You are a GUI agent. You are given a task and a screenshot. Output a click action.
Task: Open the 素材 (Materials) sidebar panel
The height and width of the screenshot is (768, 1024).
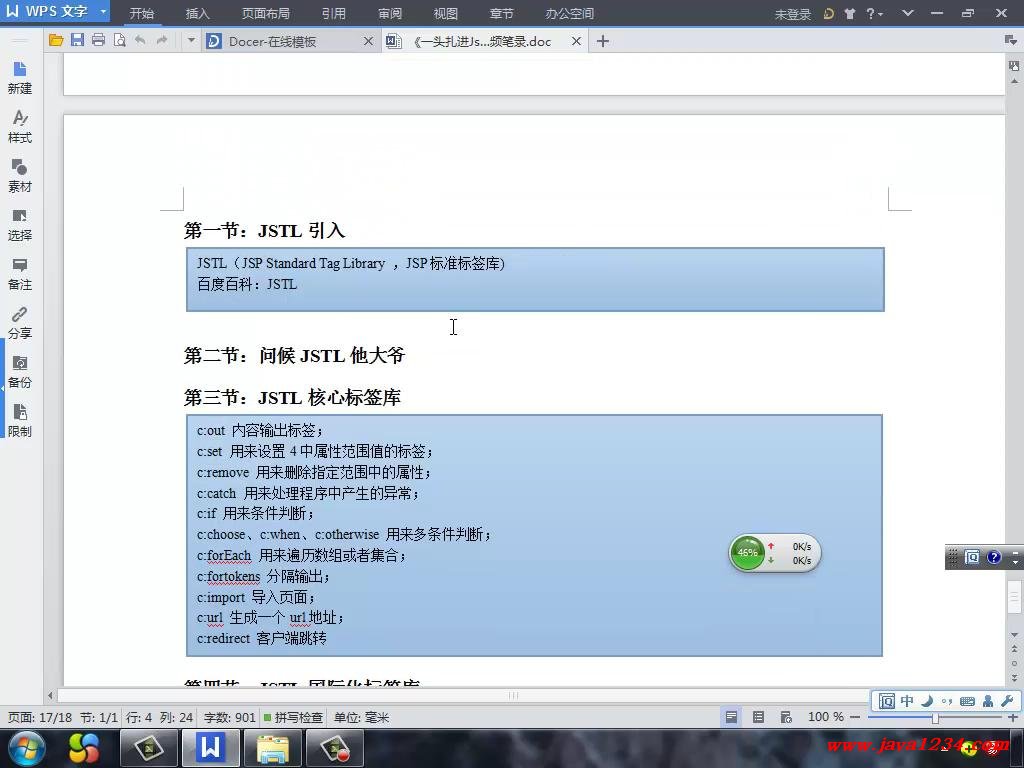click(x=20, y=175)
